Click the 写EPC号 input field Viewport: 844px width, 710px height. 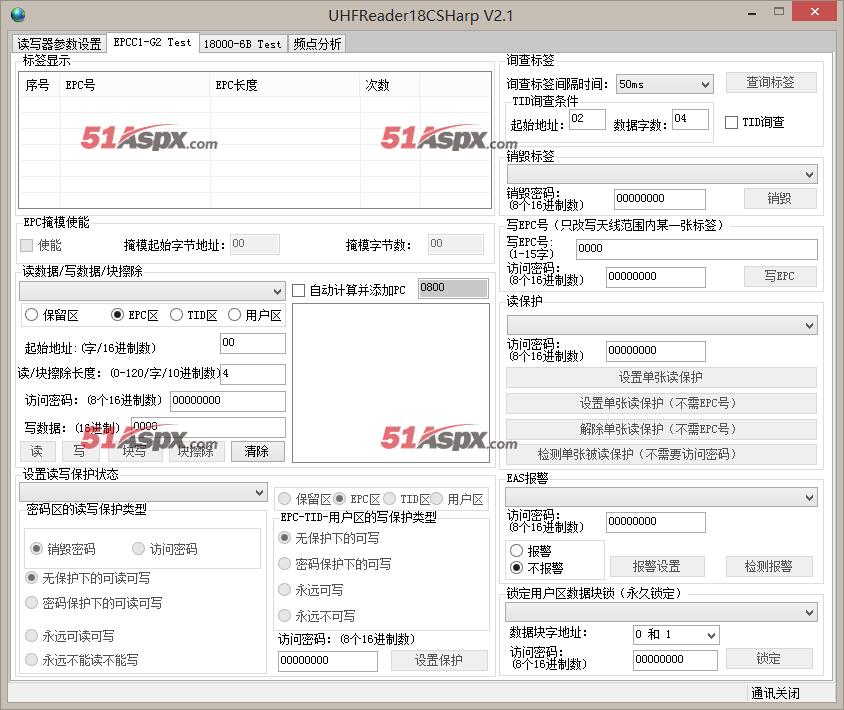[x=696, y=249]
